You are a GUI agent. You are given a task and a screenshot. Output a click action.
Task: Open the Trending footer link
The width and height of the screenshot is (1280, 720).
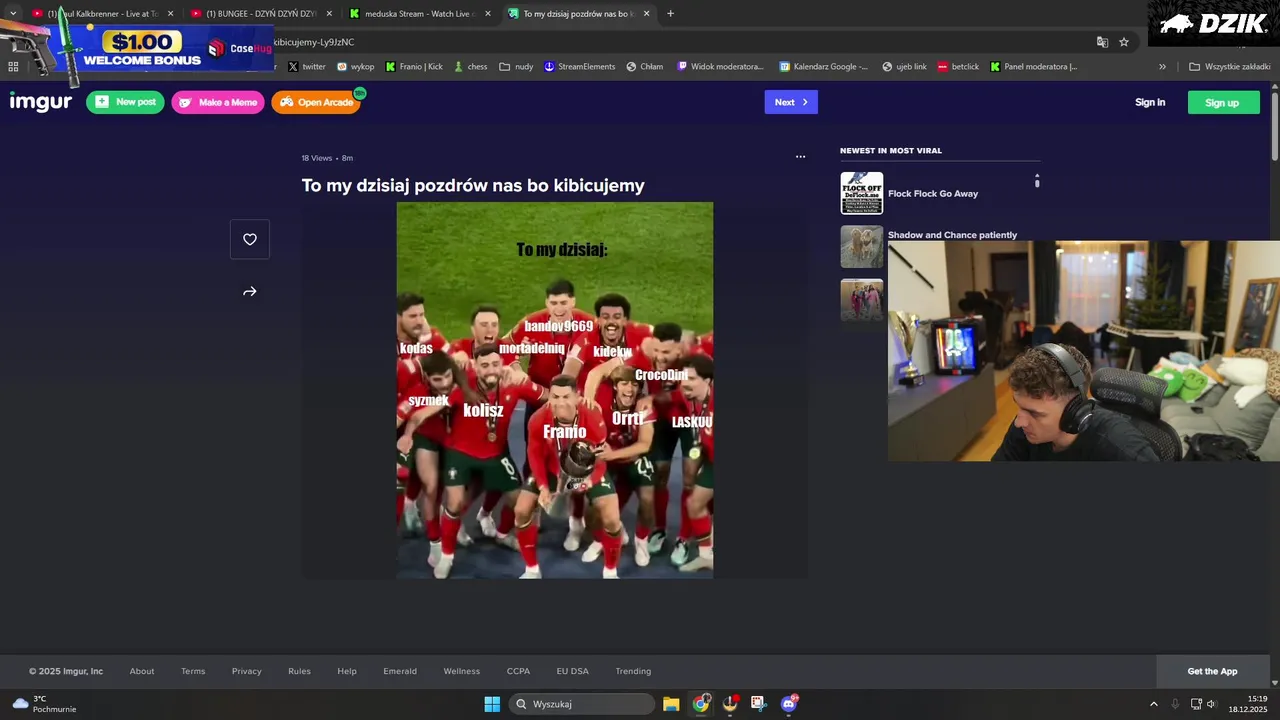pyautogui.click(x=633, y=671)
